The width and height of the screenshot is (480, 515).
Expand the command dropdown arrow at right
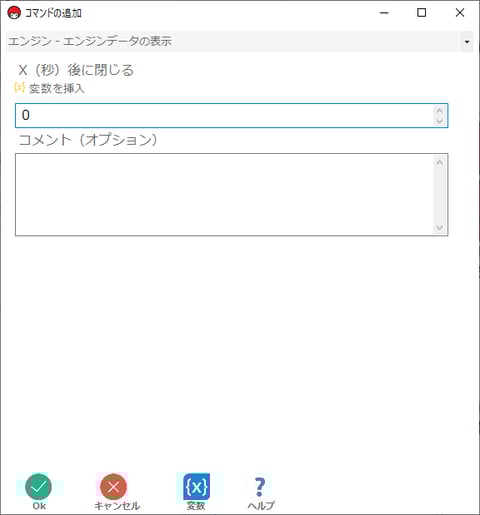point(467,41)
